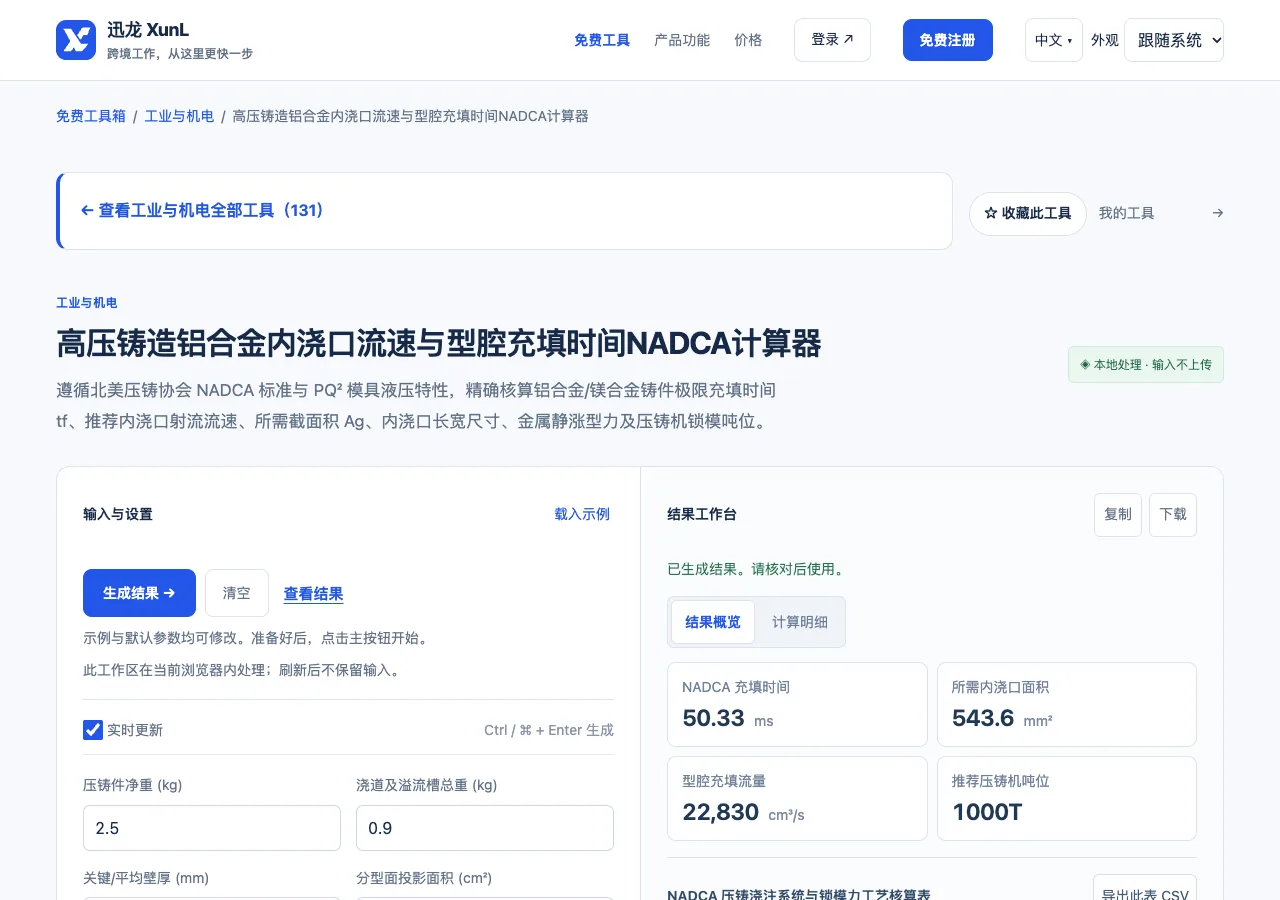The height and width of the screenshot is (900, 1280).
Task: Click the 型腔充填流量 value 22,830
Action: pyautogui.click(x=721, y=812)
